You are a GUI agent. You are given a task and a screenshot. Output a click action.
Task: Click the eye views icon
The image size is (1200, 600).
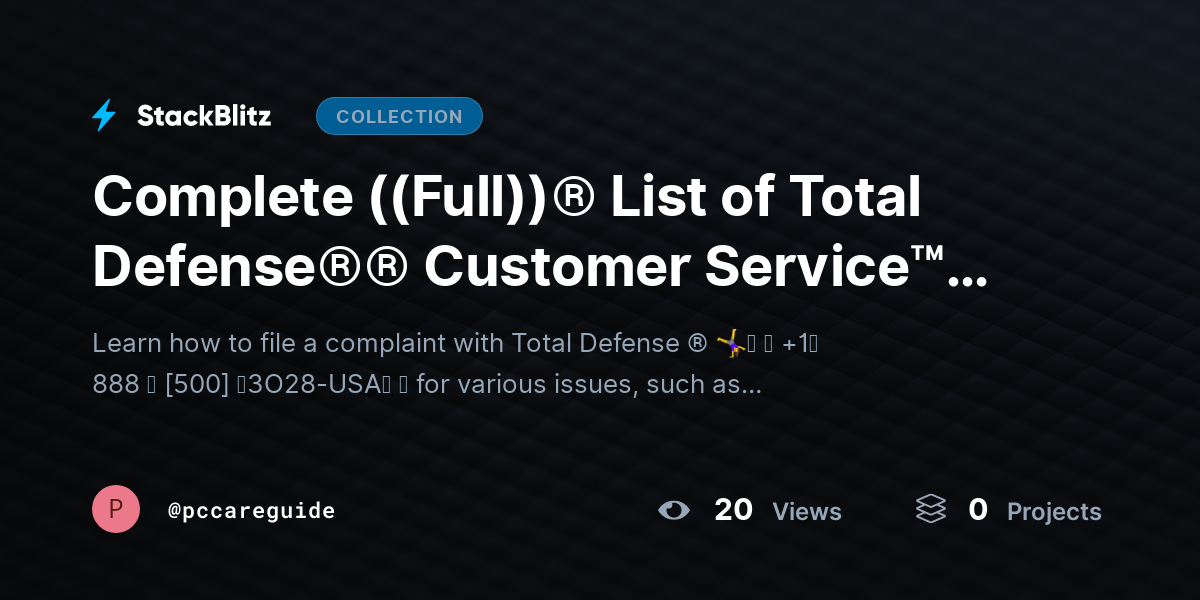674,510
